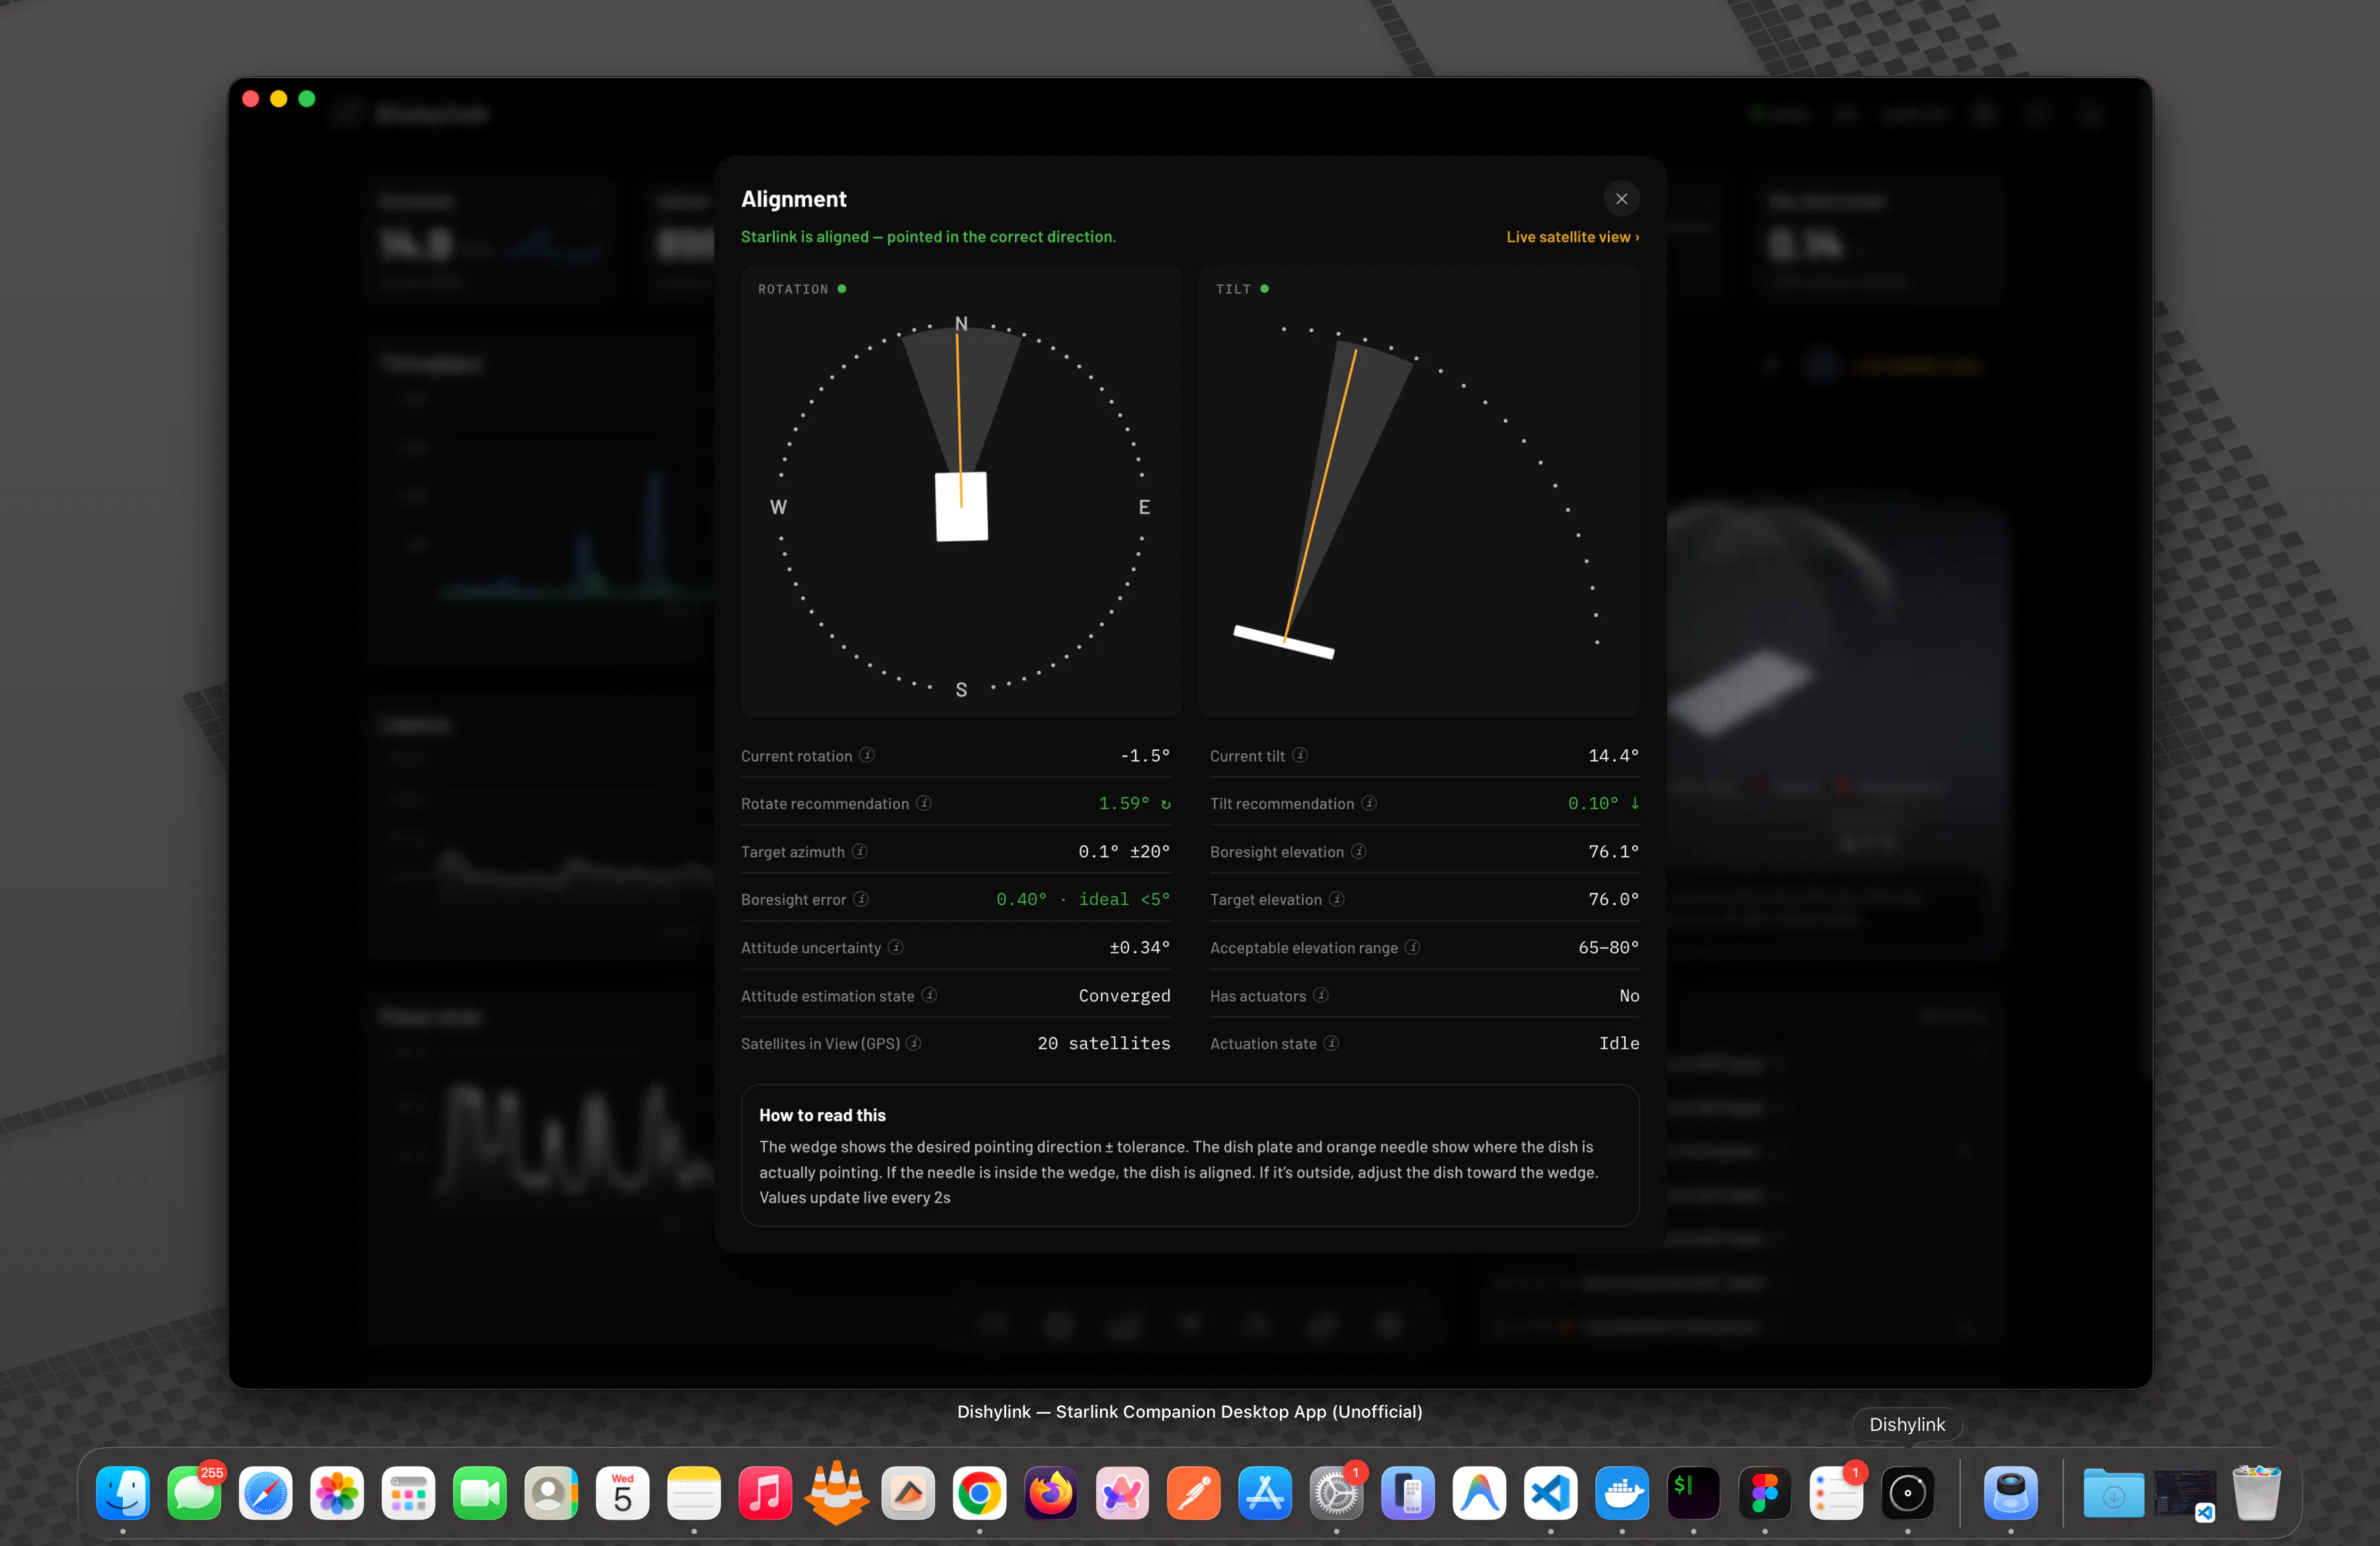Screen dimensions: 2380x1546
Task: Select the boresight elevation value 76.1°
Action: (1614, 852)
